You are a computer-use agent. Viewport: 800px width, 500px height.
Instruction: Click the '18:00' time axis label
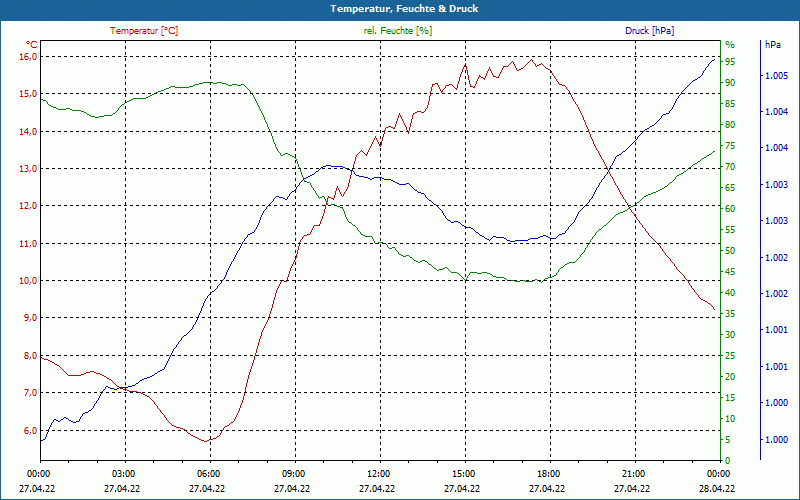tap(547, 474)
